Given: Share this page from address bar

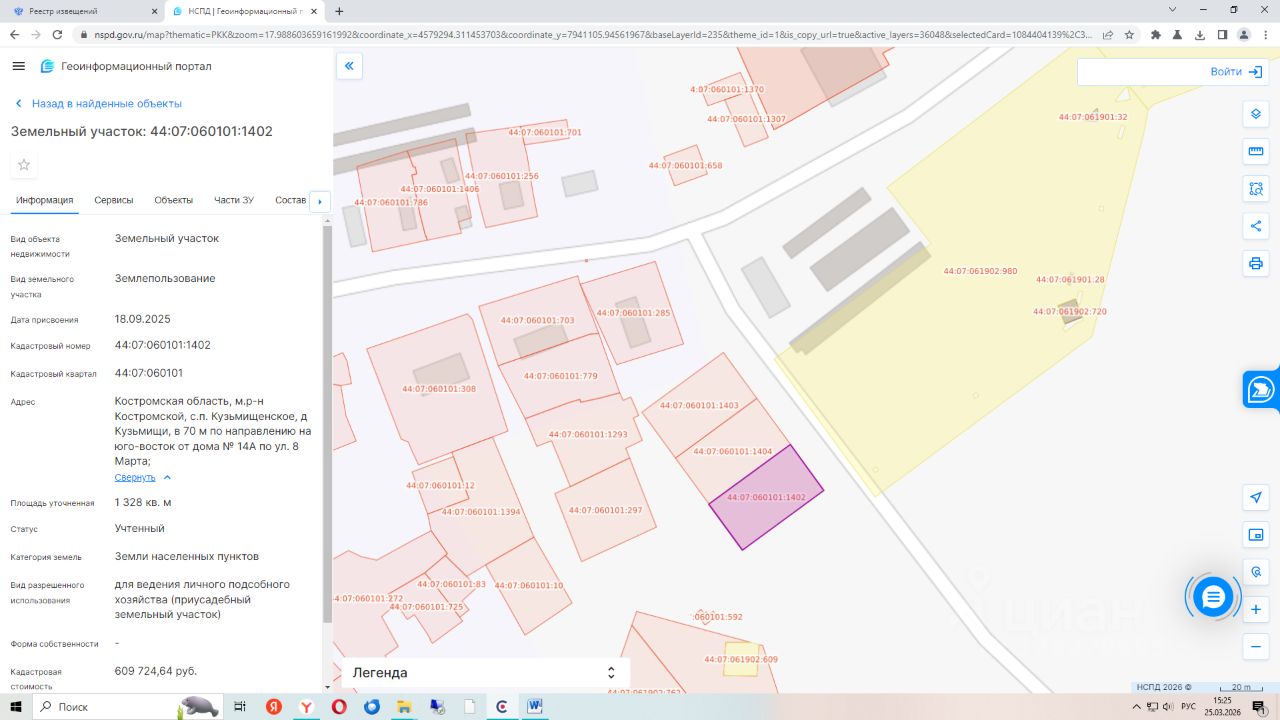Looking at the screenshot, I should [x=1108, y=34].
